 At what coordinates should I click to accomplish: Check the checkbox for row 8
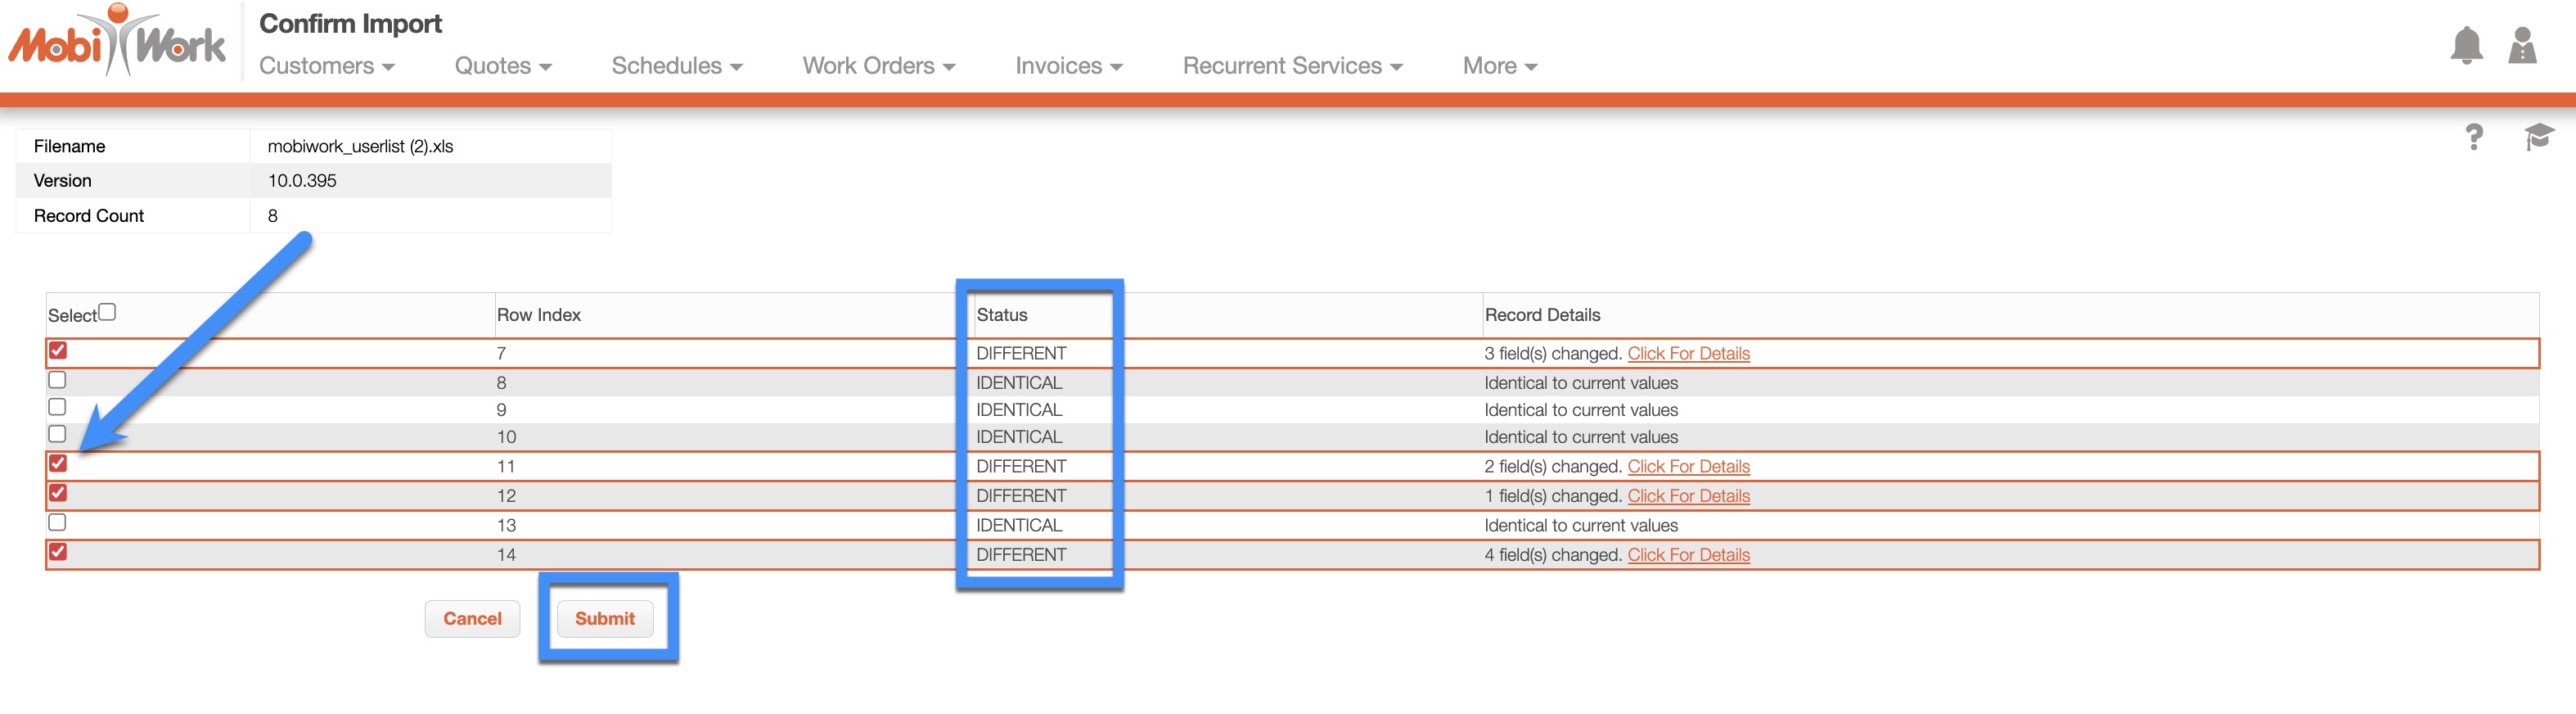58,380
